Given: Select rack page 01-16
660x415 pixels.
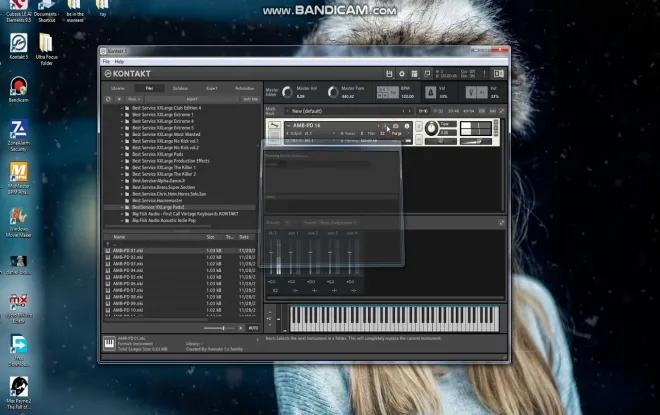Looking at the screenshot, I should (x=423, y=111).
